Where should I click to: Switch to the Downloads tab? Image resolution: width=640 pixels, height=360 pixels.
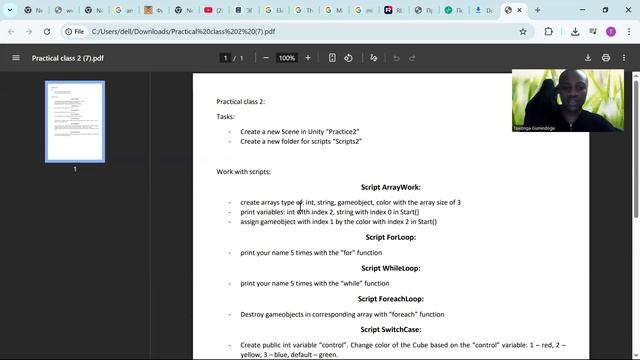[484, 10]
